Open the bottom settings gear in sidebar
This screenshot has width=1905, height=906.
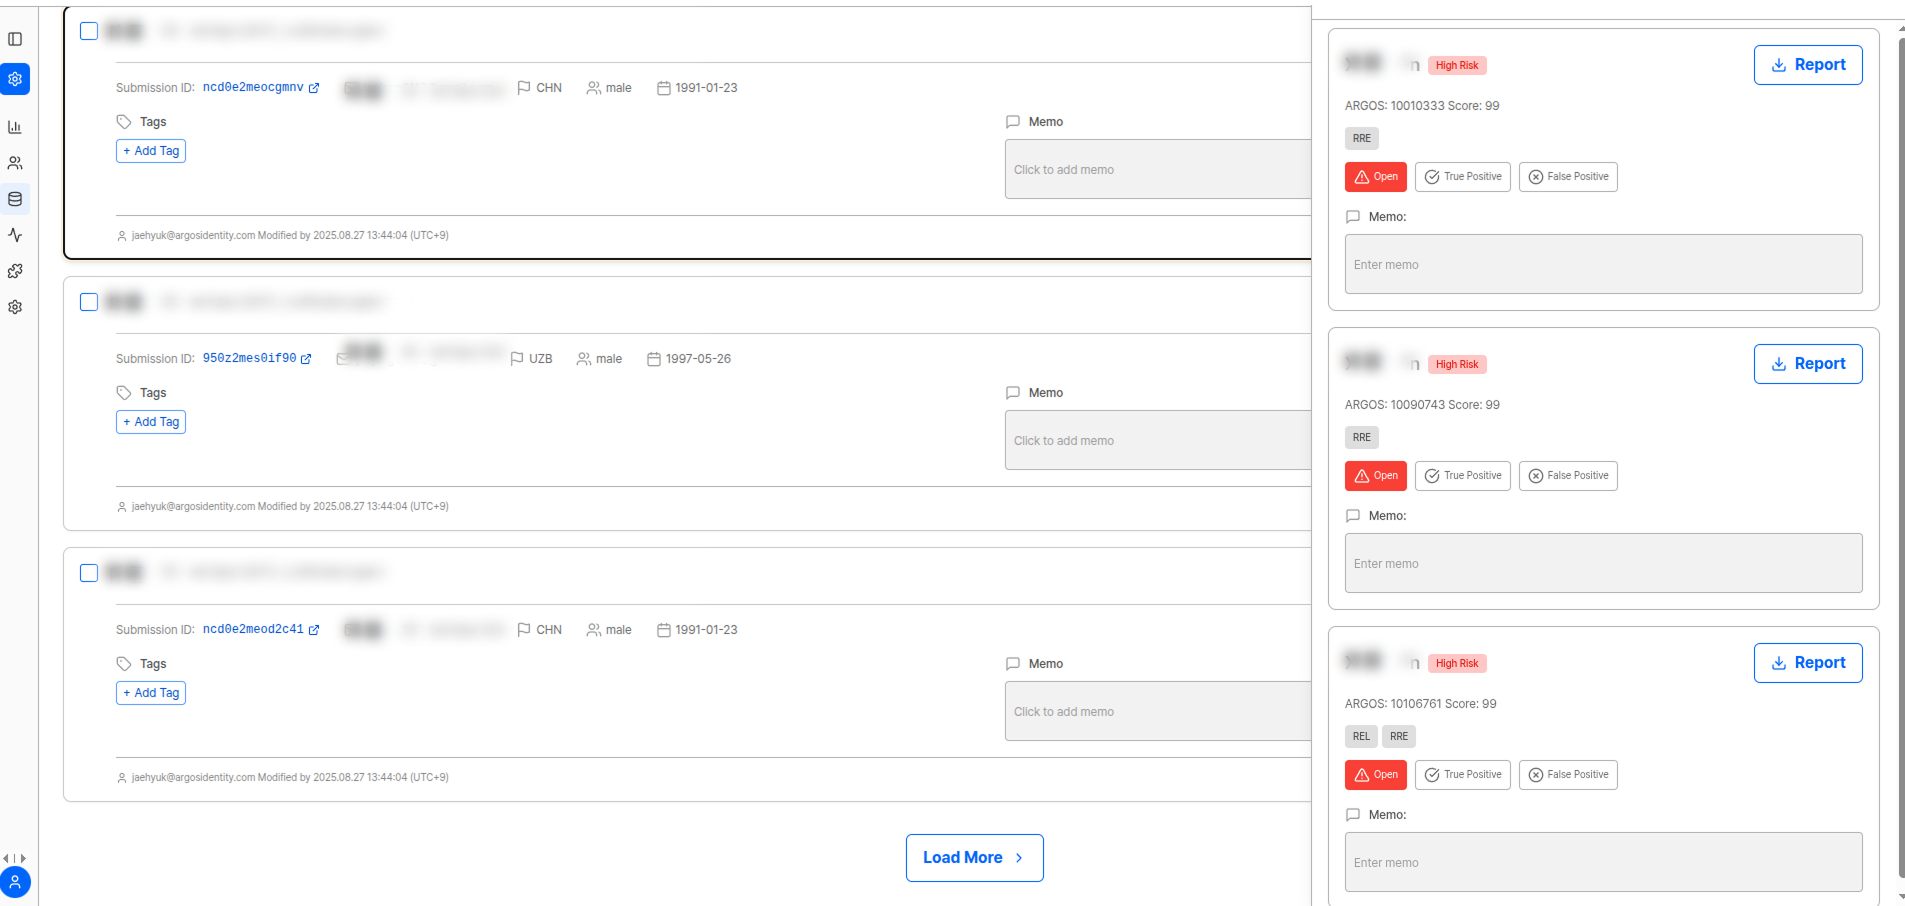(x=15, y=307)
